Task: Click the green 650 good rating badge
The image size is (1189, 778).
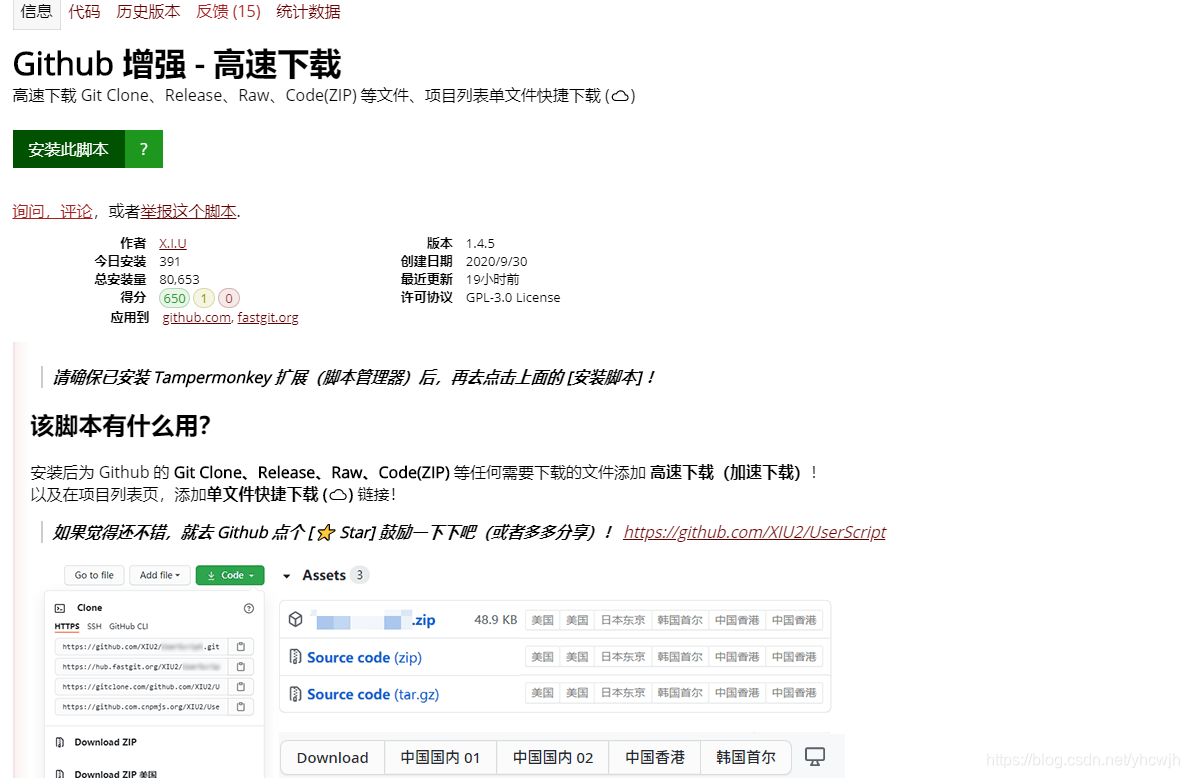Action: (x=174, y=298)
